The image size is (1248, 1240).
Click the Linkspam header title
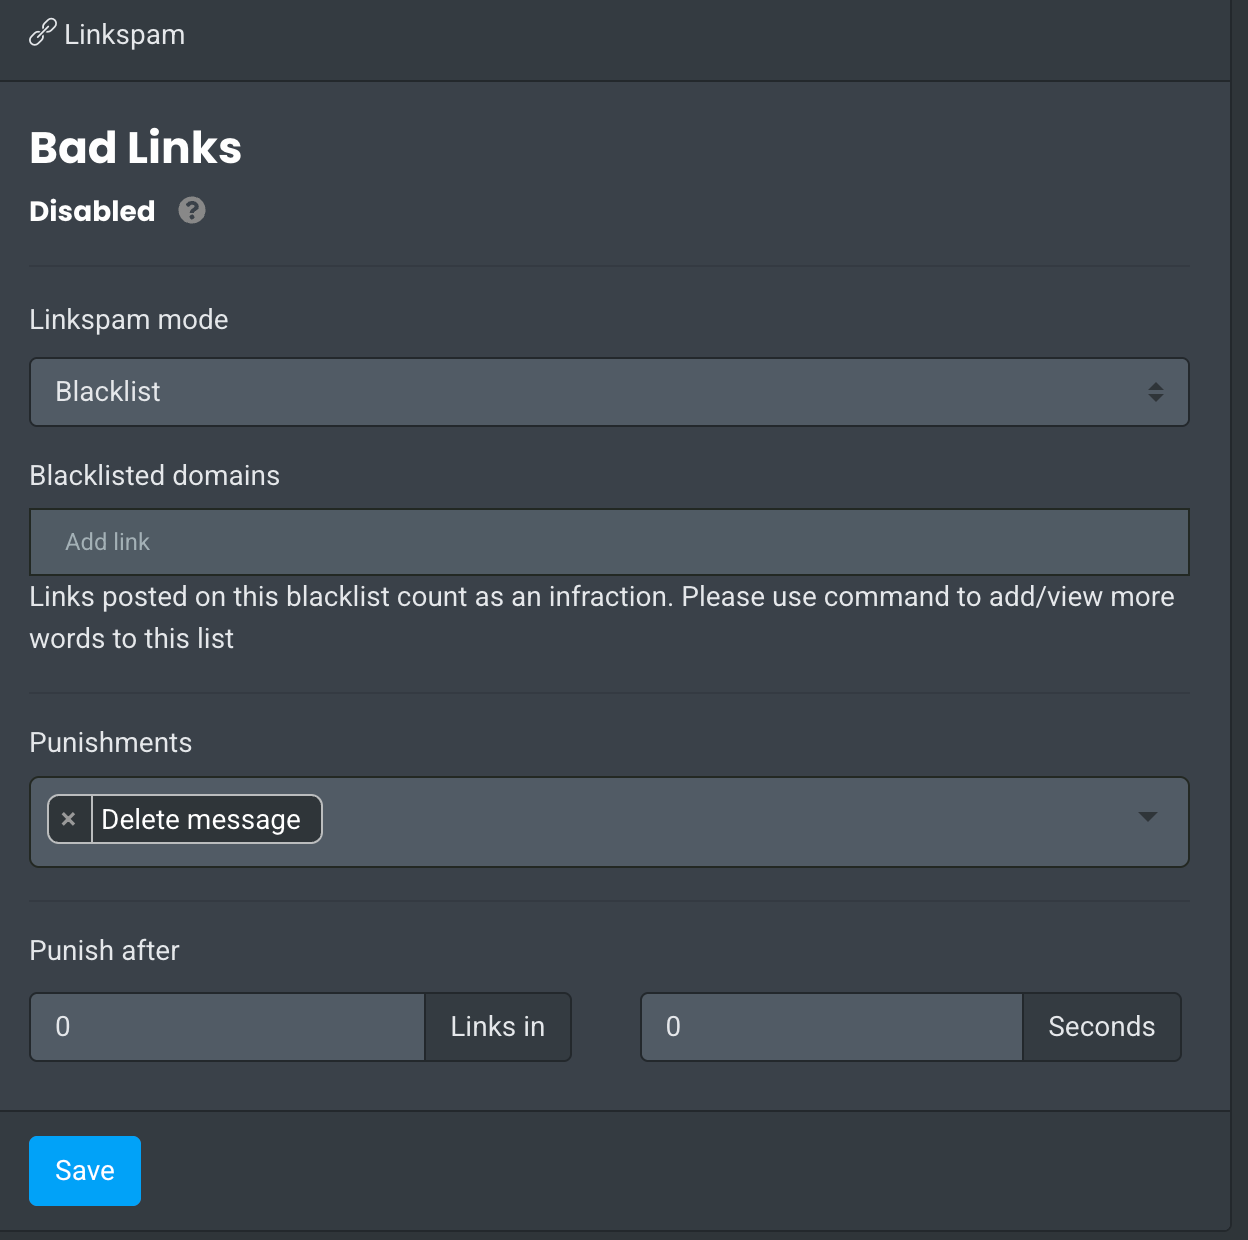(x=124, y=34)
